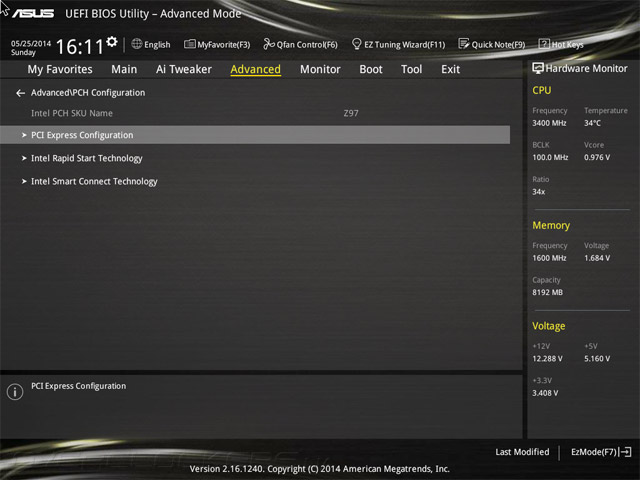Click Intel PCH SKU Name label
Screen dimensions: 640x480
(x=72, y=113)
